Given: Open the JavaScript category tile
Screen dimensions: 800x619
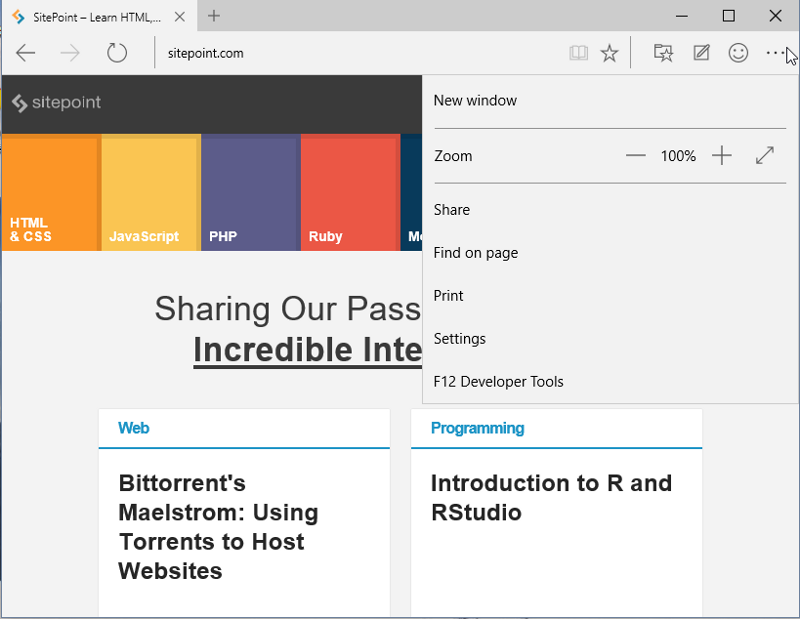Looking at the screenshot, I should (150, 192).
